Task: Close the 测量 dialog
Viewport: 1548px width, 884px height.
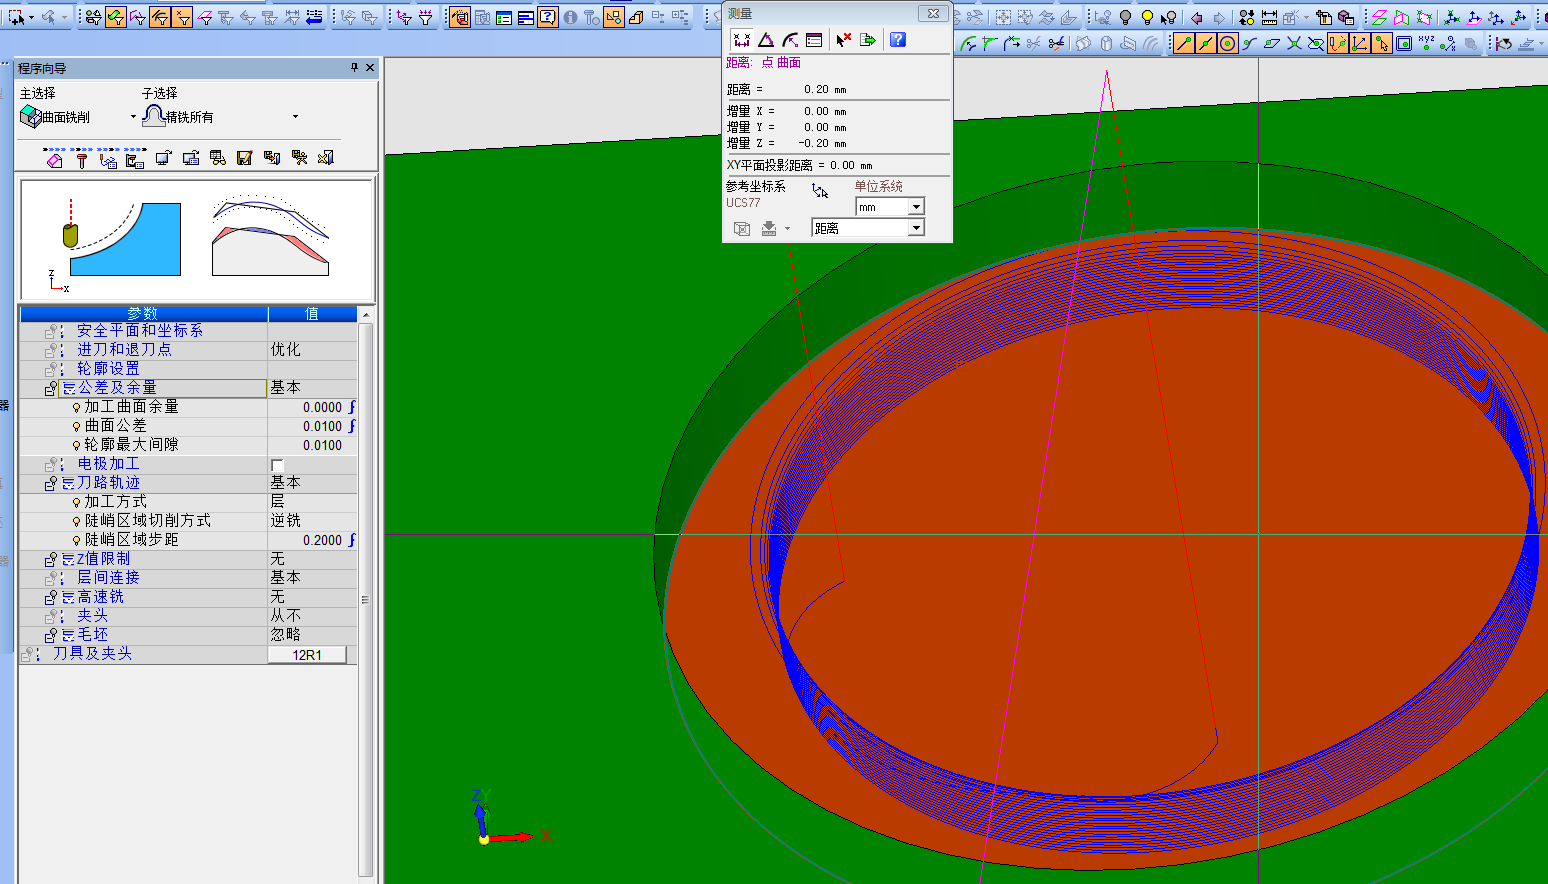Action: (x=933, y=14)
